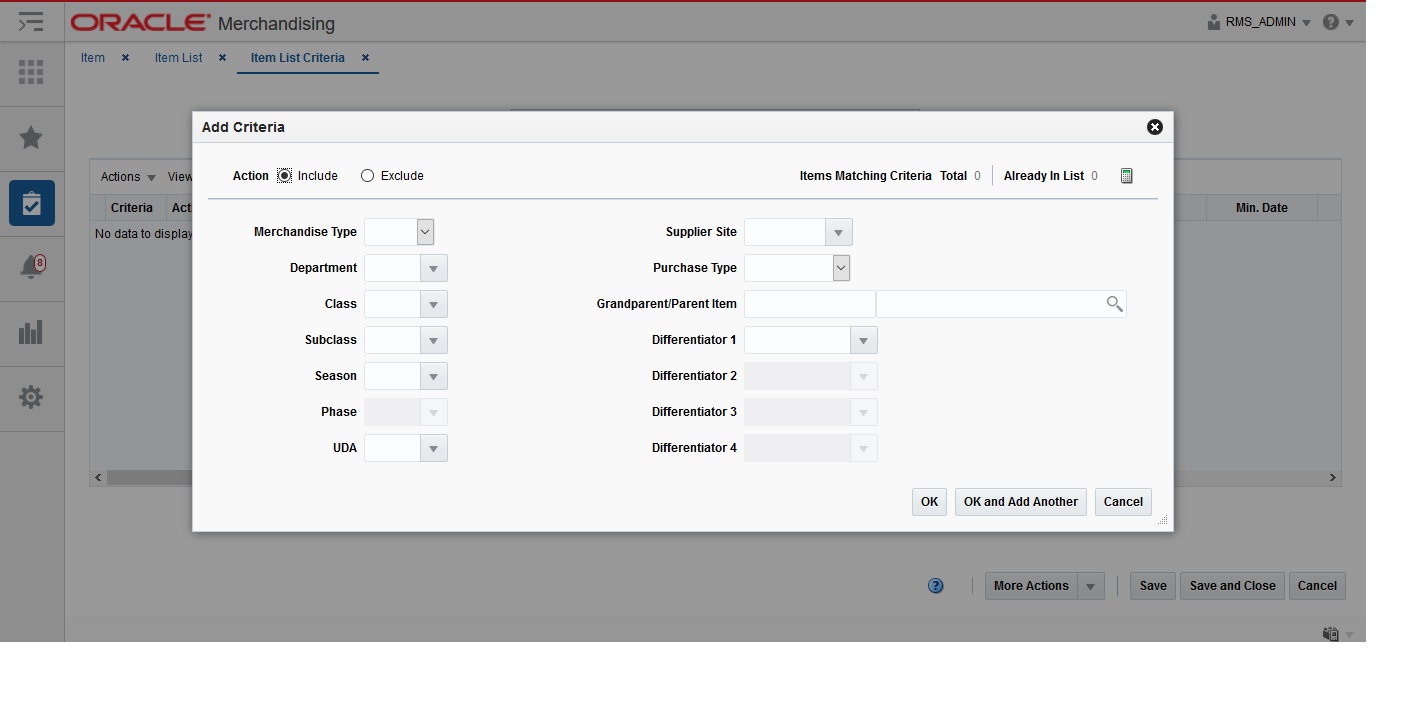1404x716 pixels.
Task: Open the Favorites star in the sidebar
Action: (x=31, y=138)
